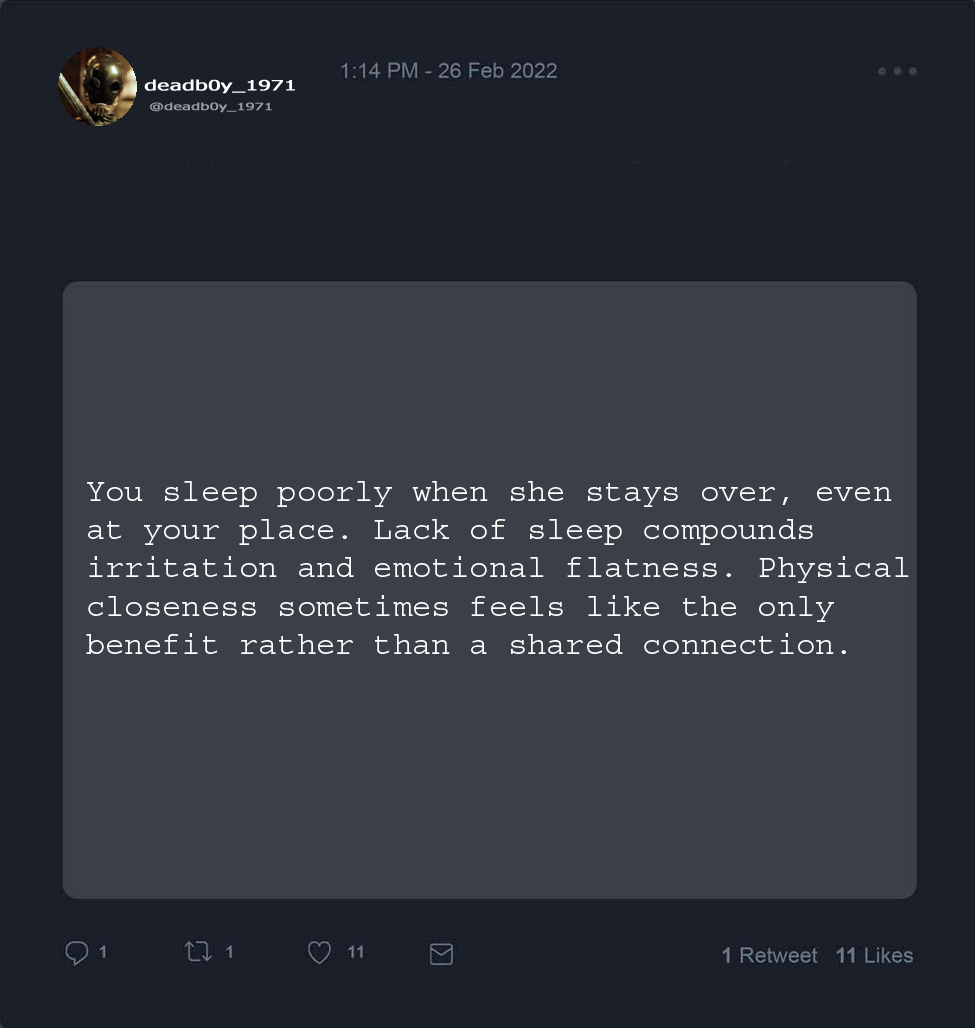
Task: Open the 1:14 PM - 26 Feb 2022 timestamp
Action: pyautogui.click(x=448, y=71)
